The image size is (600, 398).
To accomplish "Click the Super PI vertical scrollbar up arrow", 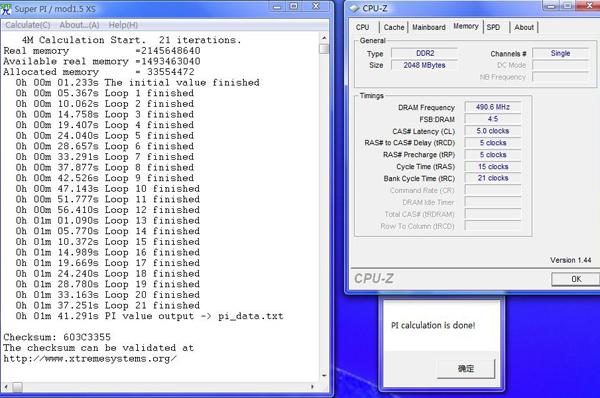I will 324,38.
